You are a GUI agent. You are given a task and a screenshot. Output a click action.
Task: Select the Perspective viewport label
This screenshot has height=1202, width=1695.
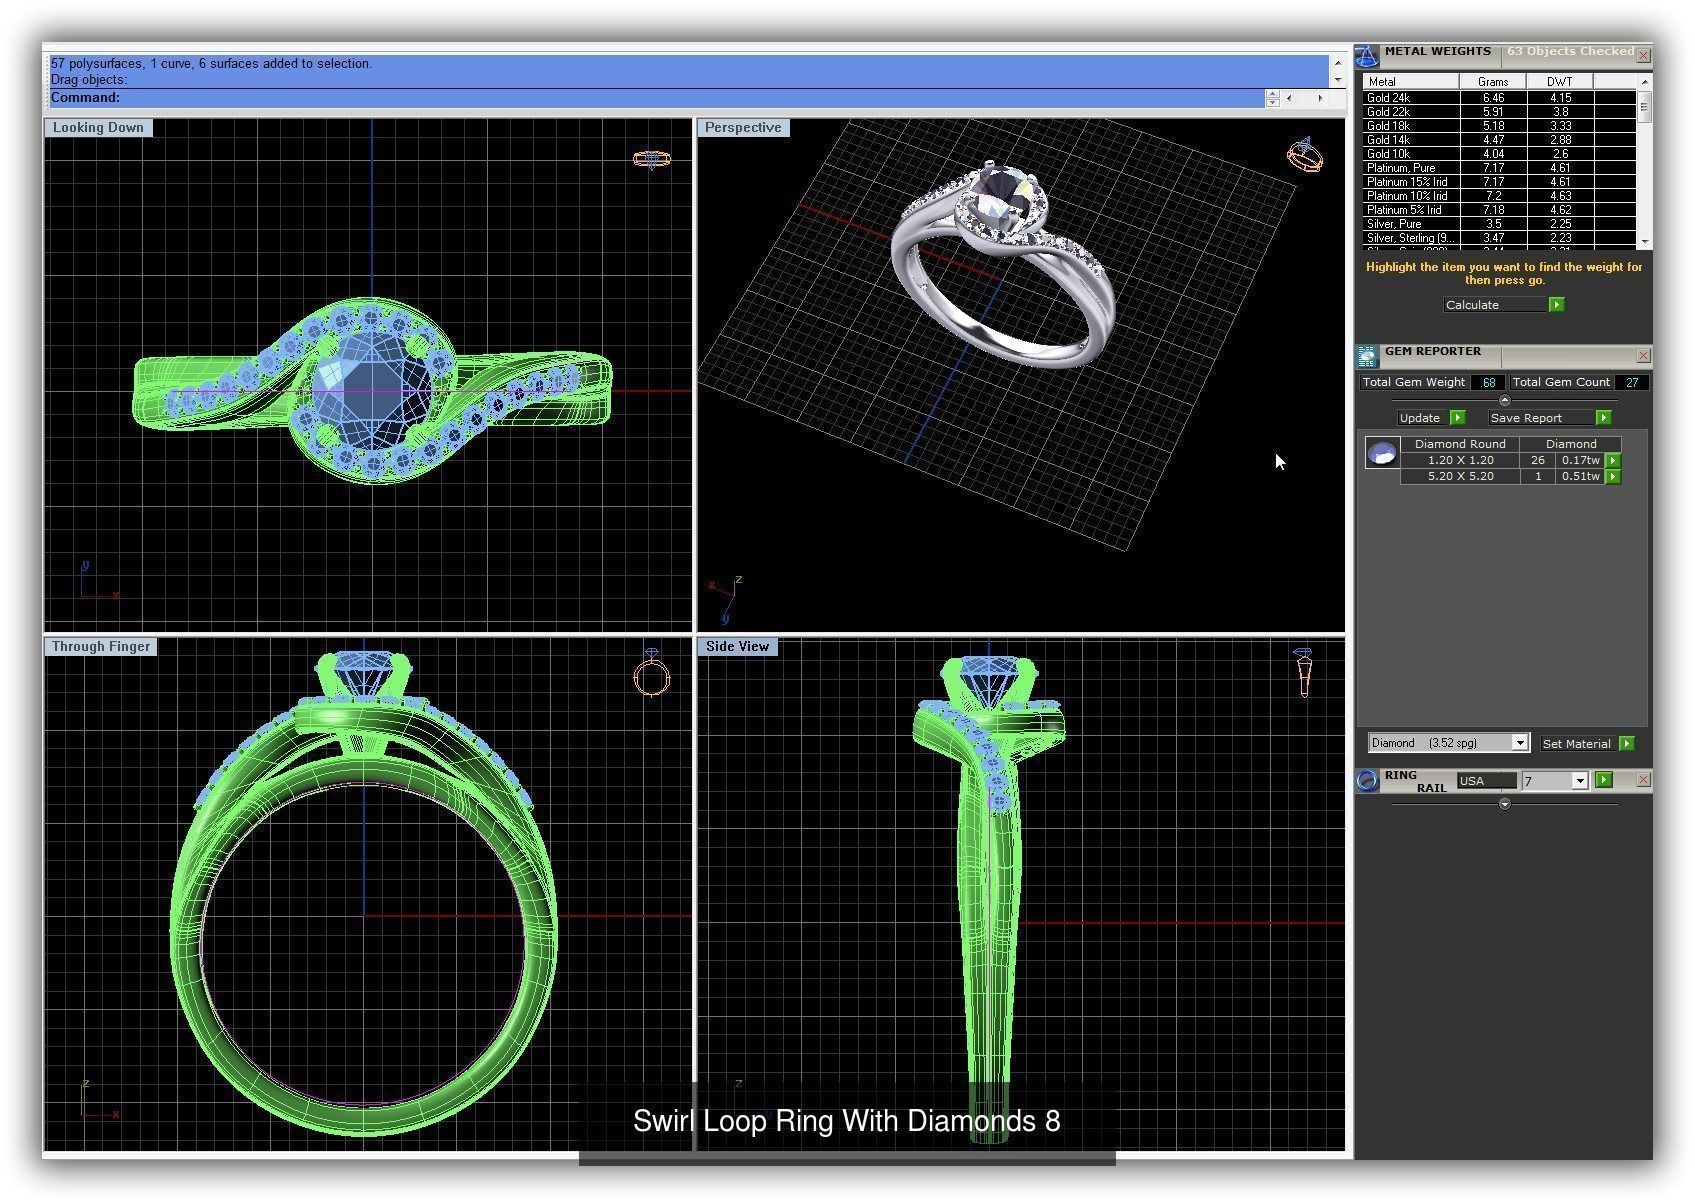point(743,128)
